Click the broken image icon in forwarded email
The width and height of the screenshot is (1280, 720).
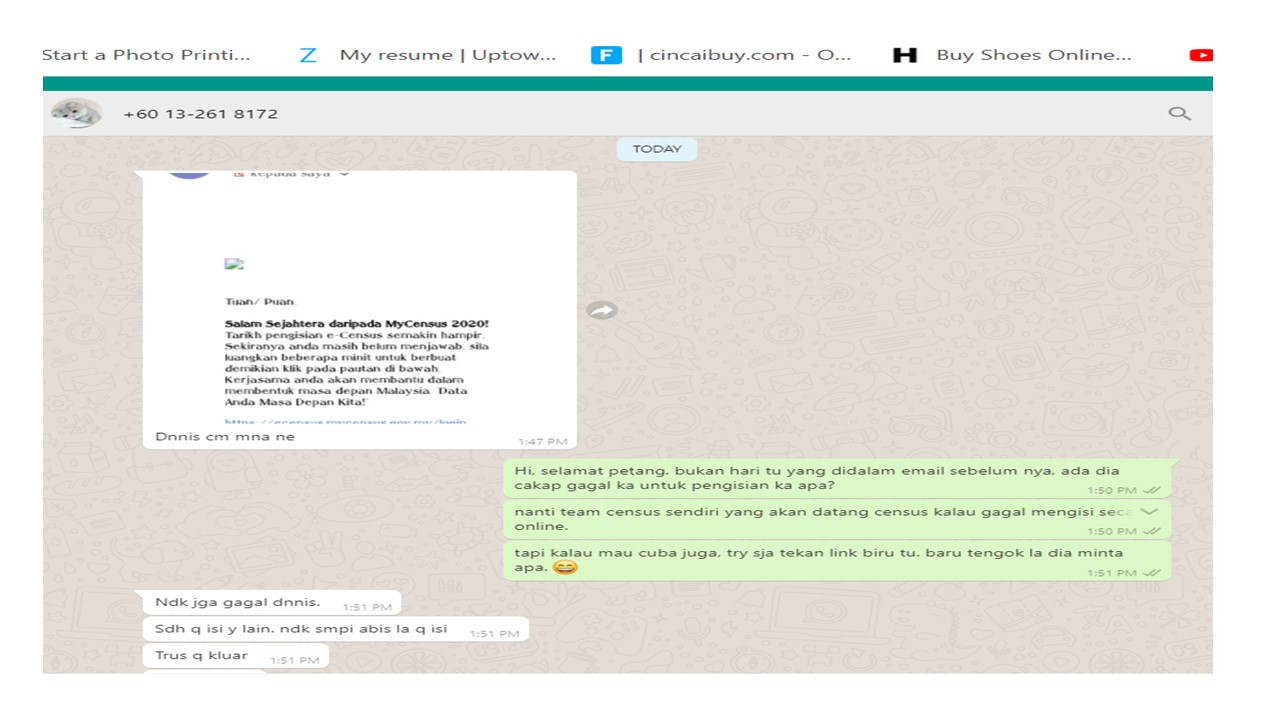[x=234, y=265]
